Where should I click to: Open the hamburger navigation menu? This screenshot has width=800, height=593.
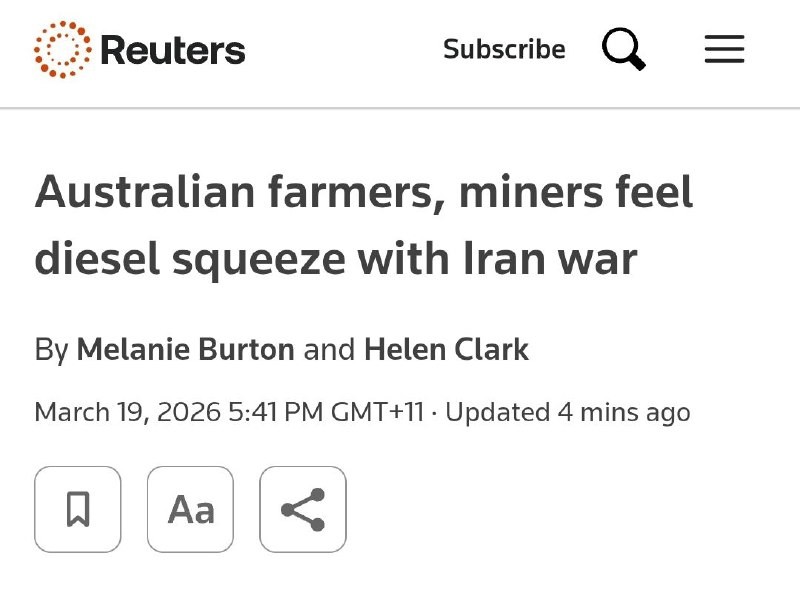pos(724,49)
